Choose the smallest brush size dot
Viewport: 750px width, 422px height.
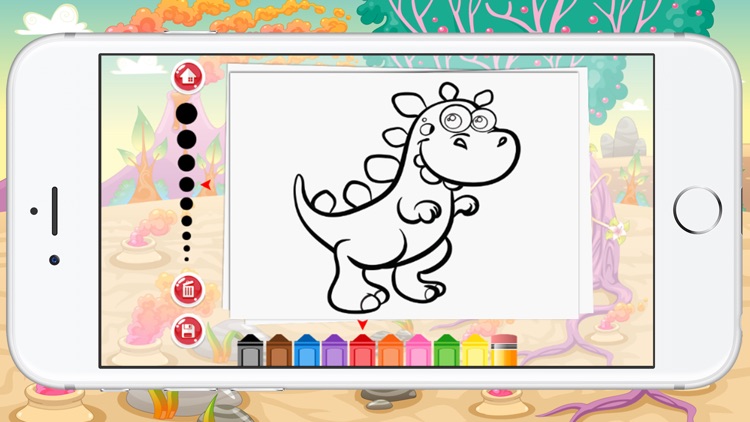point(187,259)
